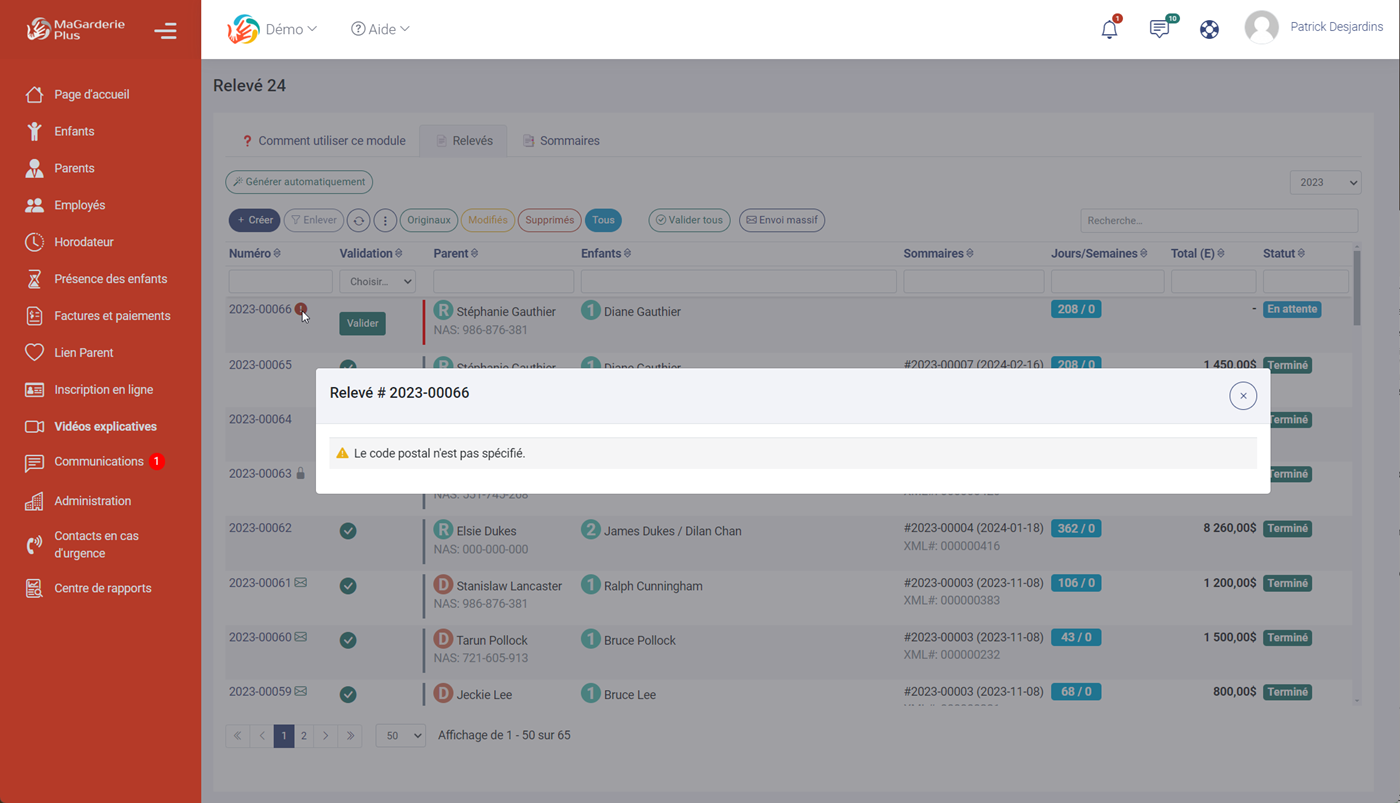Open the chat messages icon in header
The height and width of the screenshot is (803, 1400).
pos(1159,29)
